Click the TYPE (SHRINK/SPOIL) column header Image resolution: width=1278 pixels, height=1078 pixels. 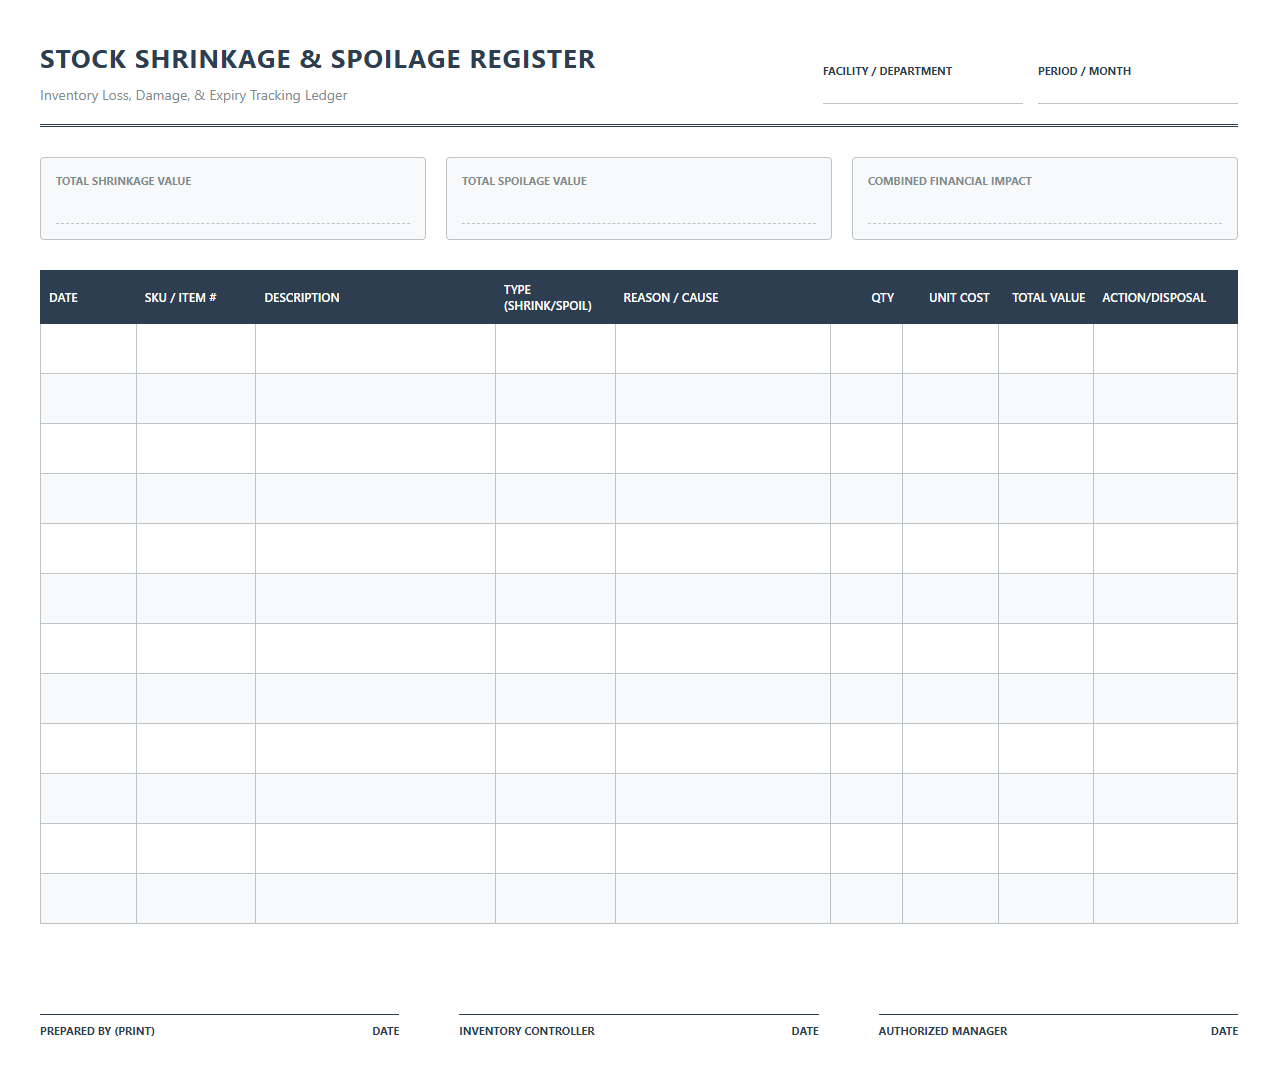[x=556, y=297]
